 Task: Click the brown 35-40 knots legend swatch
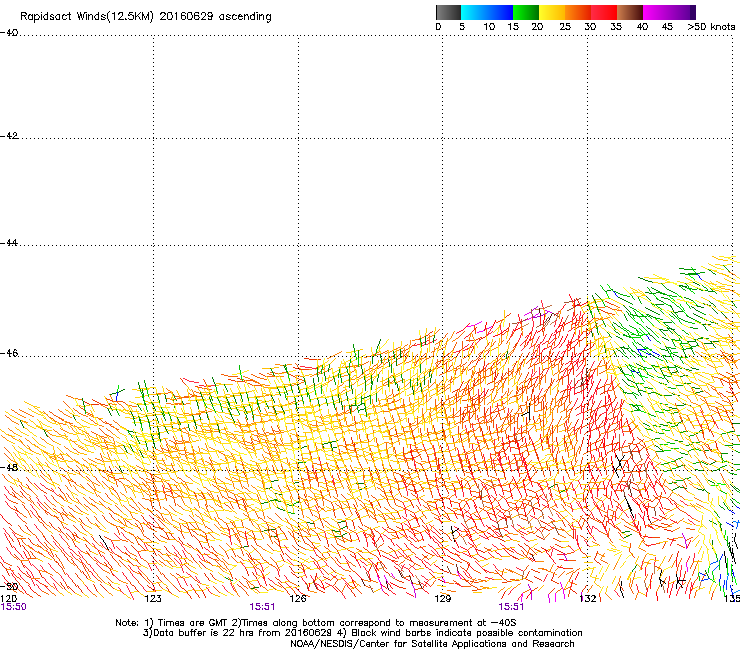pyautogui.click(x=630, y=12)
